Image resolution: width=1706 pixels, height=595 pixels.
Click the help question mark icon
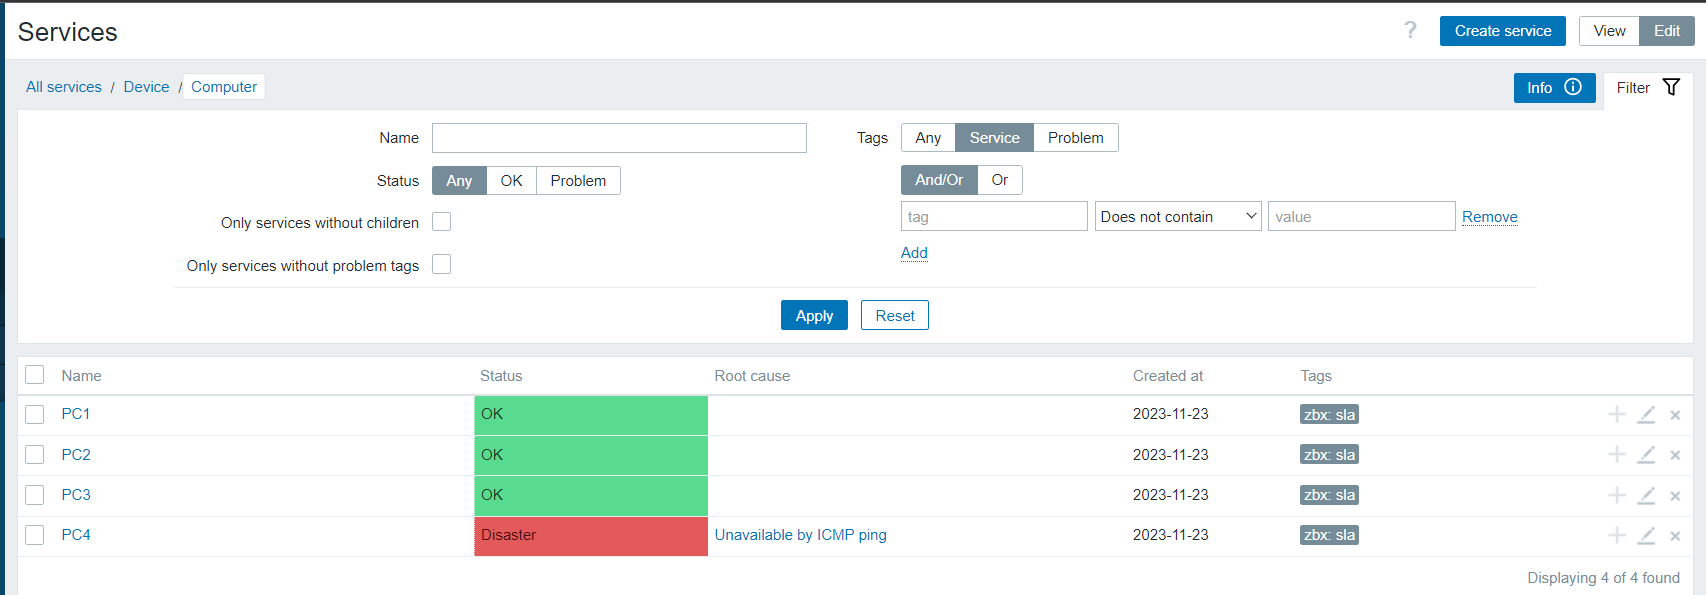pos(1410,30)
